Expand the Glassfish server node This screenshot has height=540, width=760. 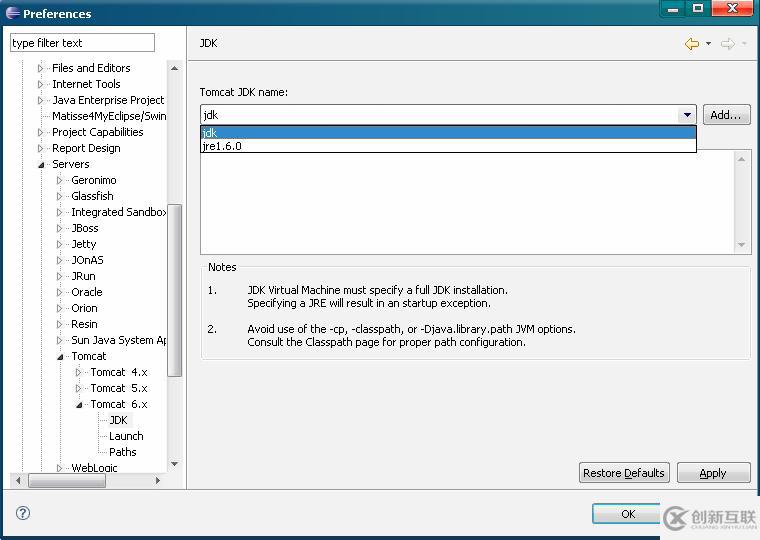coord(60,196)
